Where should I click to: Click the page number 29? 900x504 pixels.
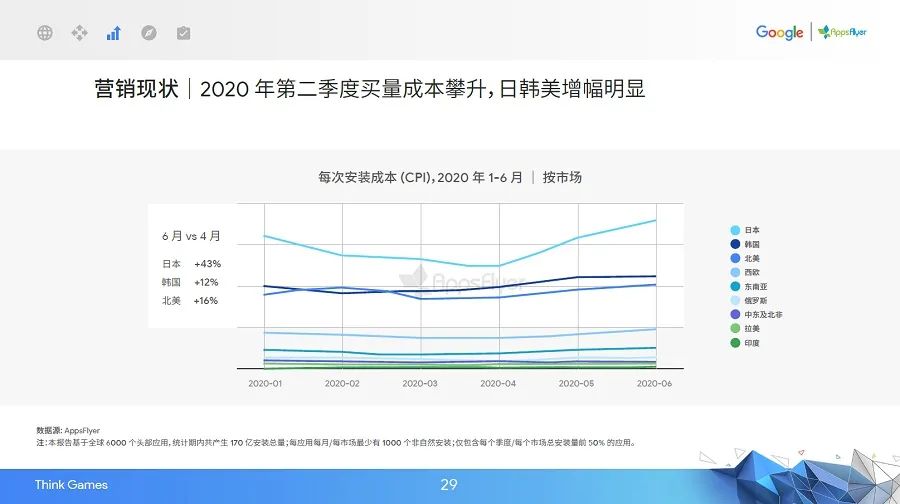pyautogui.click(x=449, y=485)
